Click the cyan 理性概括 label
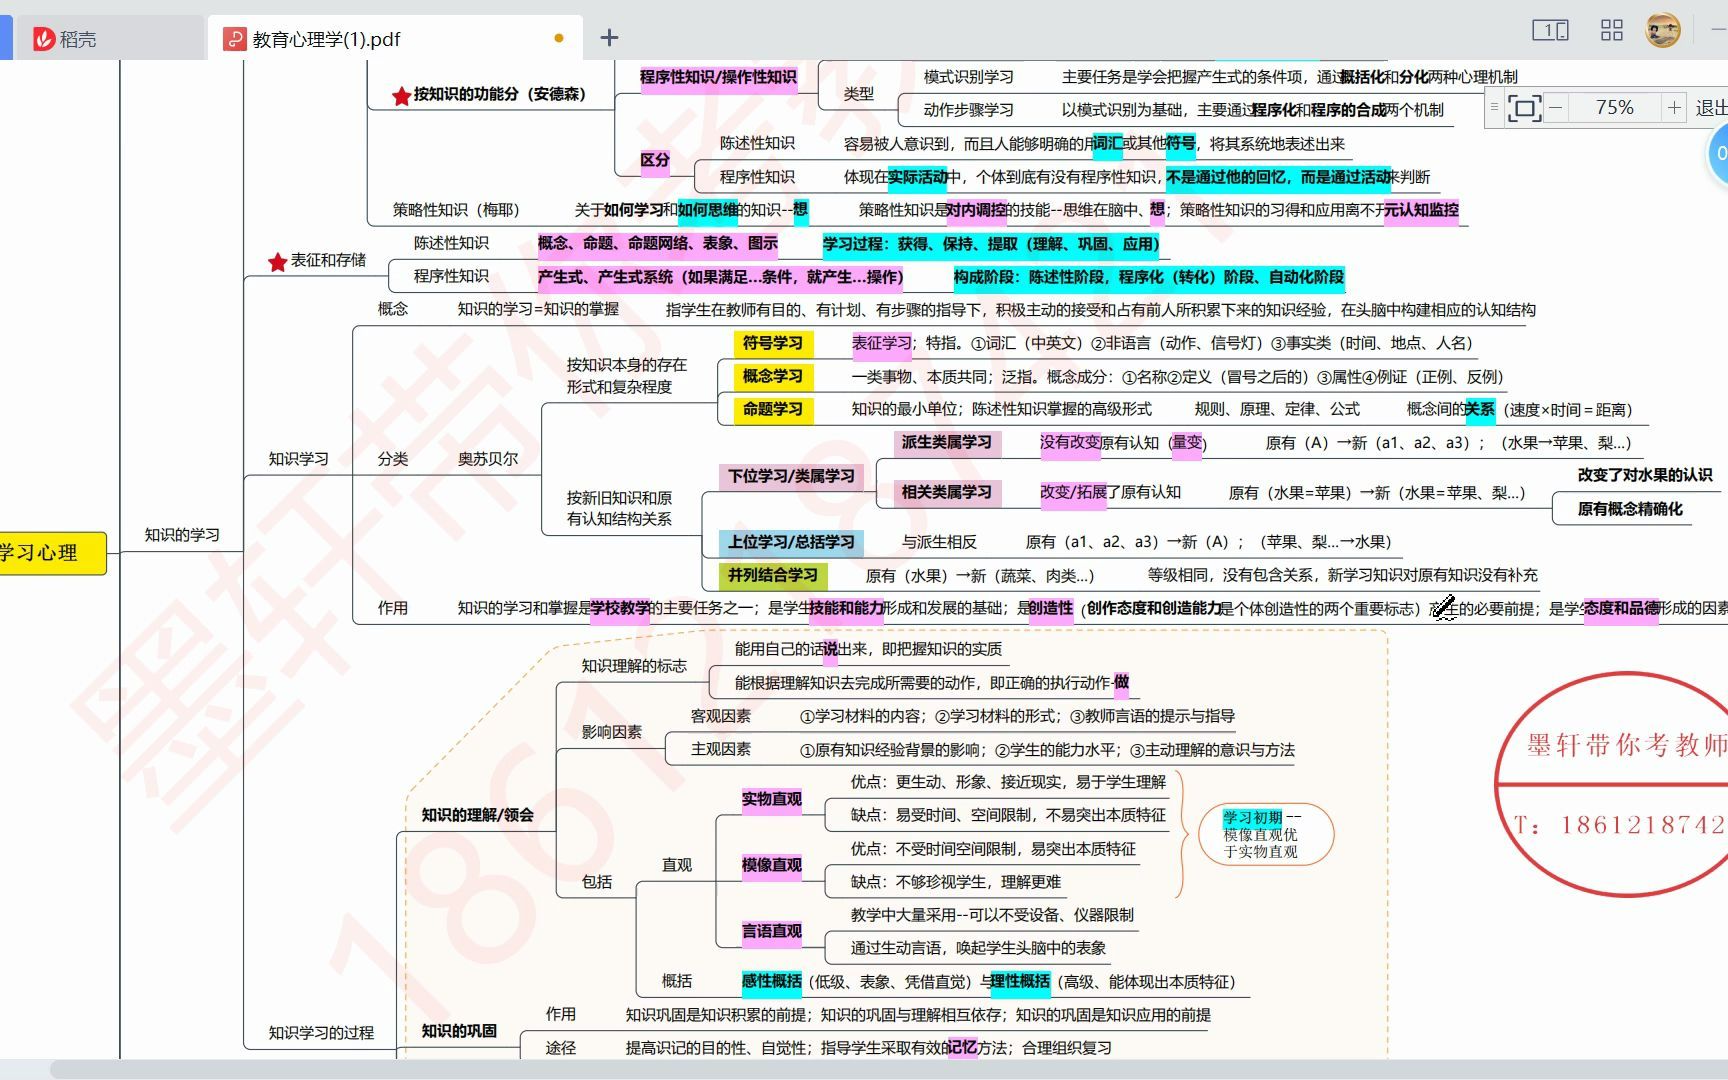1728x1080 pixels. 1019,982
